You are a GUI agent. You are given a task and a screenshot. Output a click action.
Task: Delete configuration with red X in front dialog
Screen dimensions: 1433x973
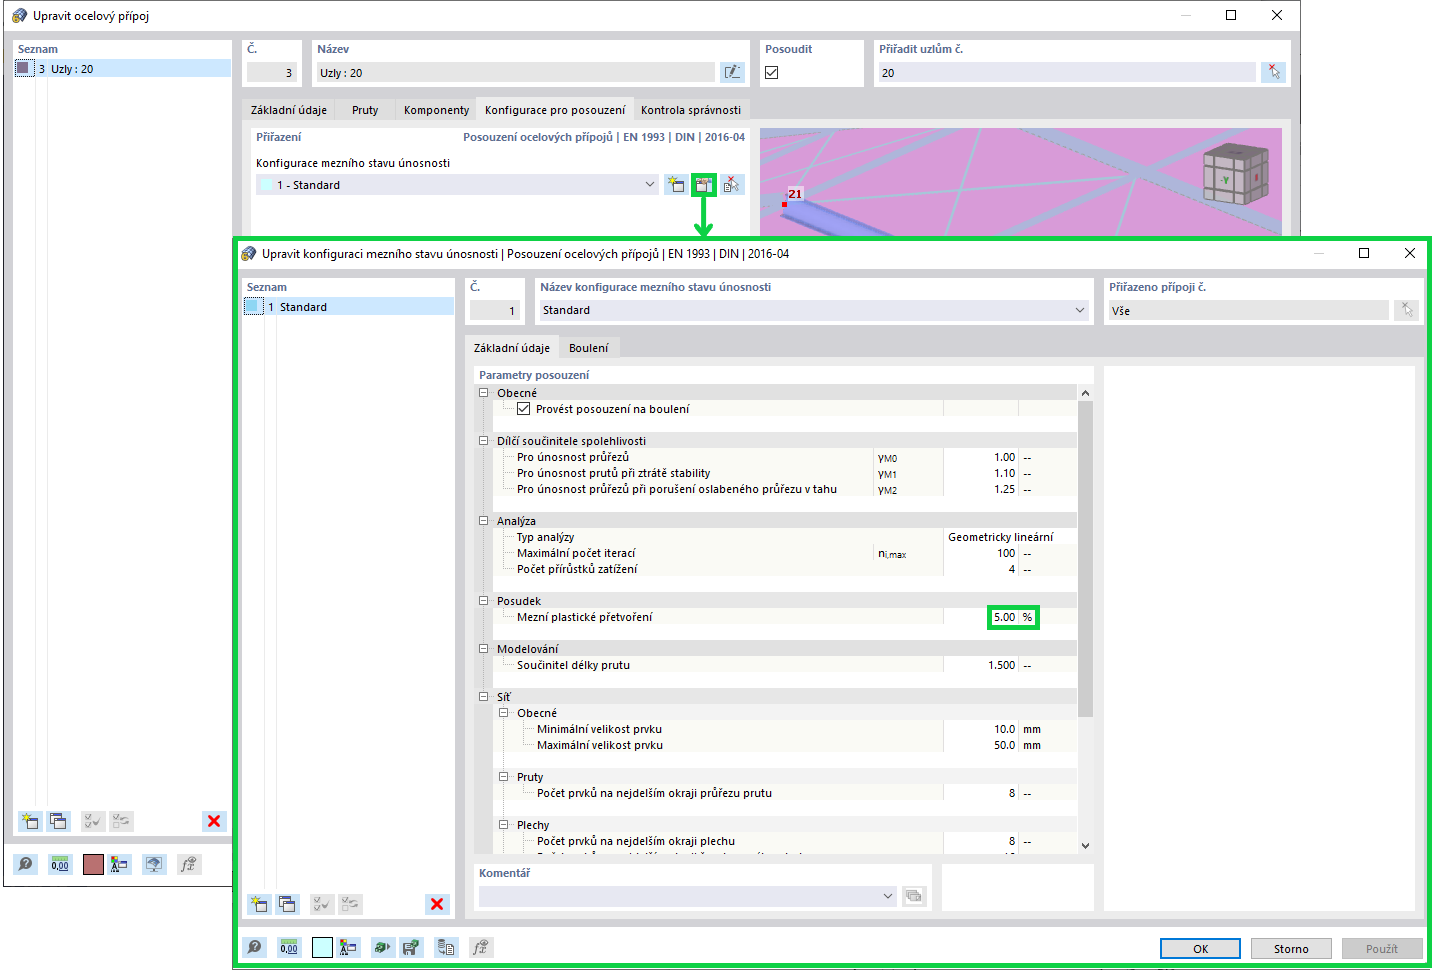[x=437, y=904]
